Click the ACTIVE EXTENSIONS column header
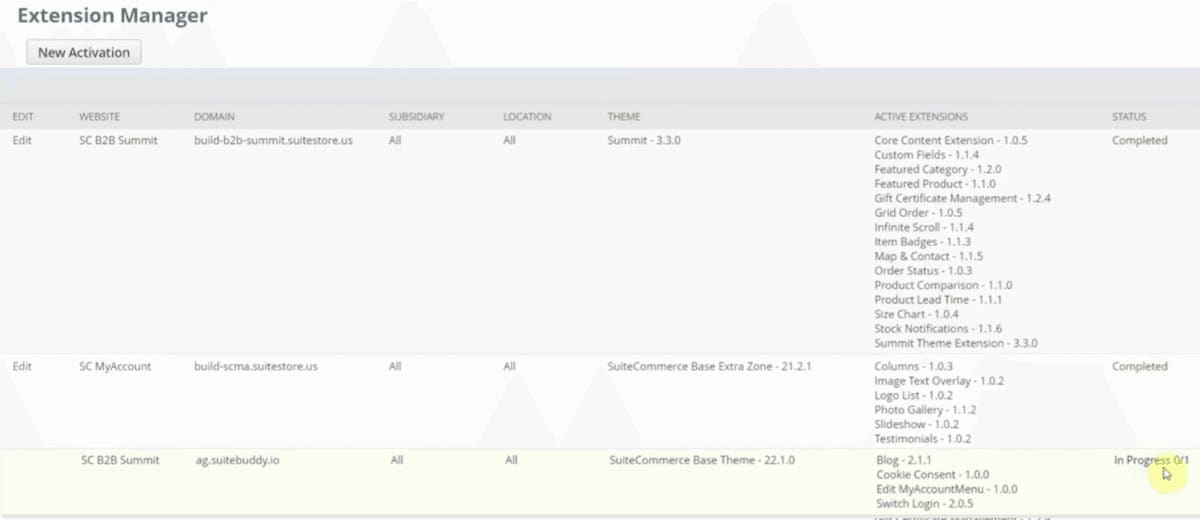The height and width of the screenshot is (520, 1200). [x=921, y=117]
